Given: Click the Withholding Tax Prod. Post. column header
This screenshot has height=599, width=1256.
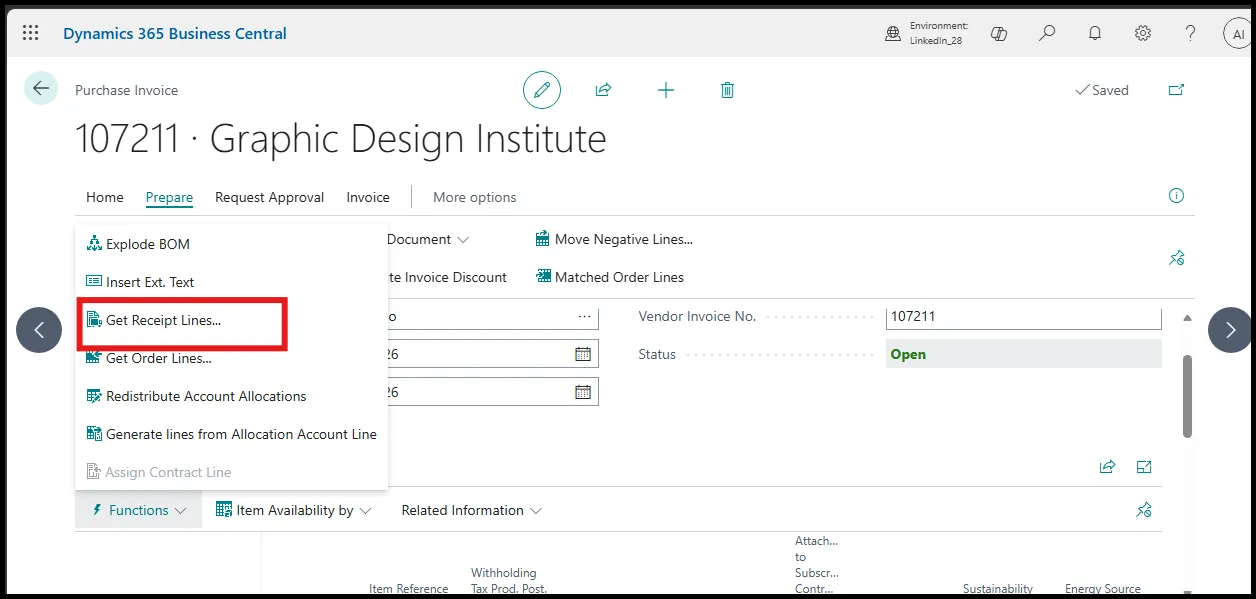Looking at the screenshot, I should point(509,581).
